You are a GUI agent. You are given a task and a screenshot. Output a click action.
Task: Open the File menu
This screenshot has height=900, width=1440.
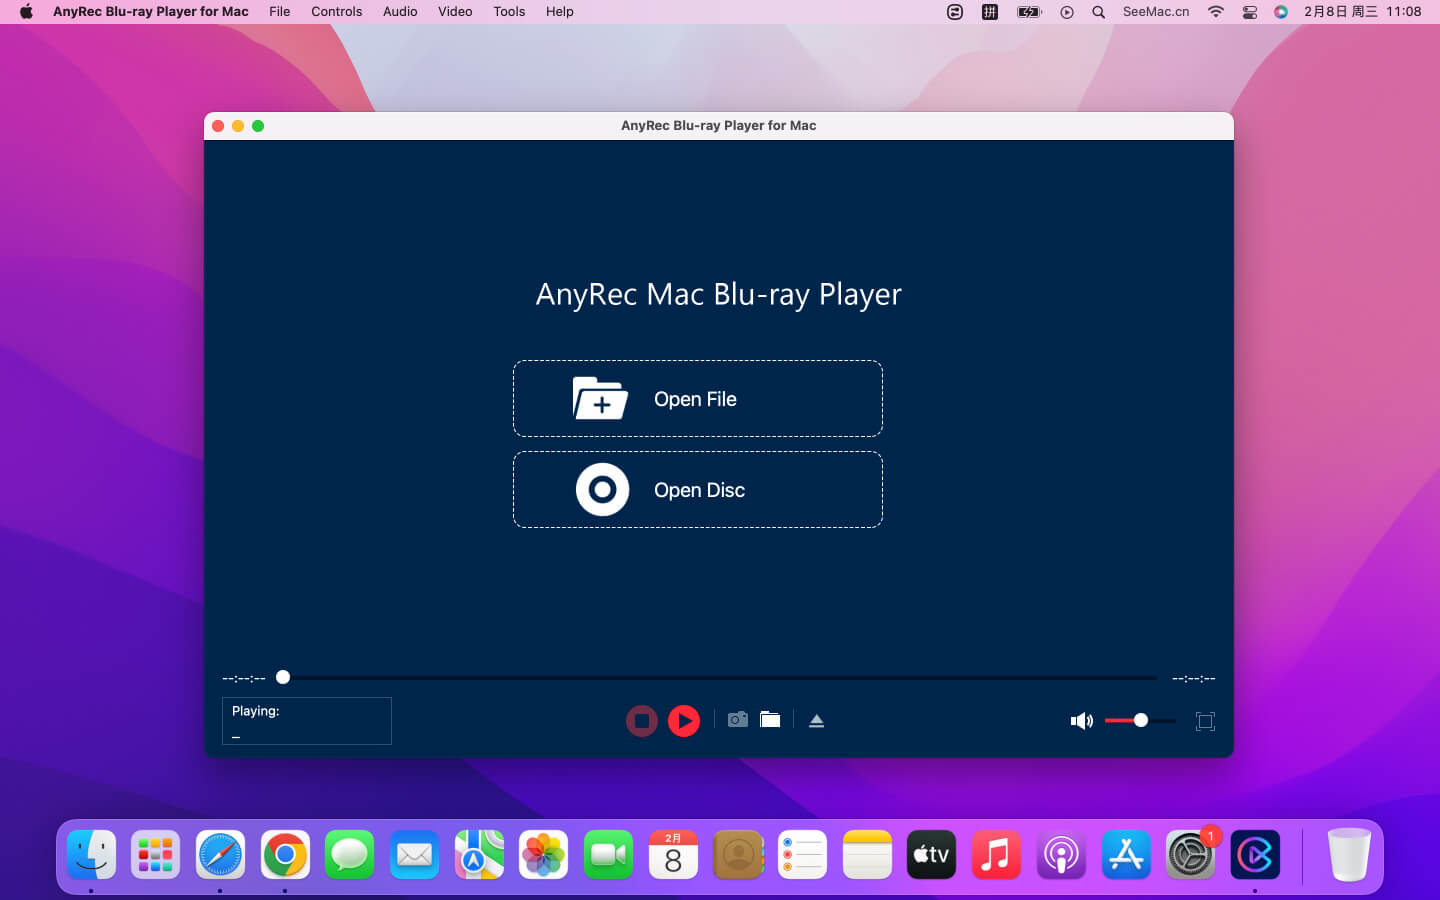[x=279, y=12]
